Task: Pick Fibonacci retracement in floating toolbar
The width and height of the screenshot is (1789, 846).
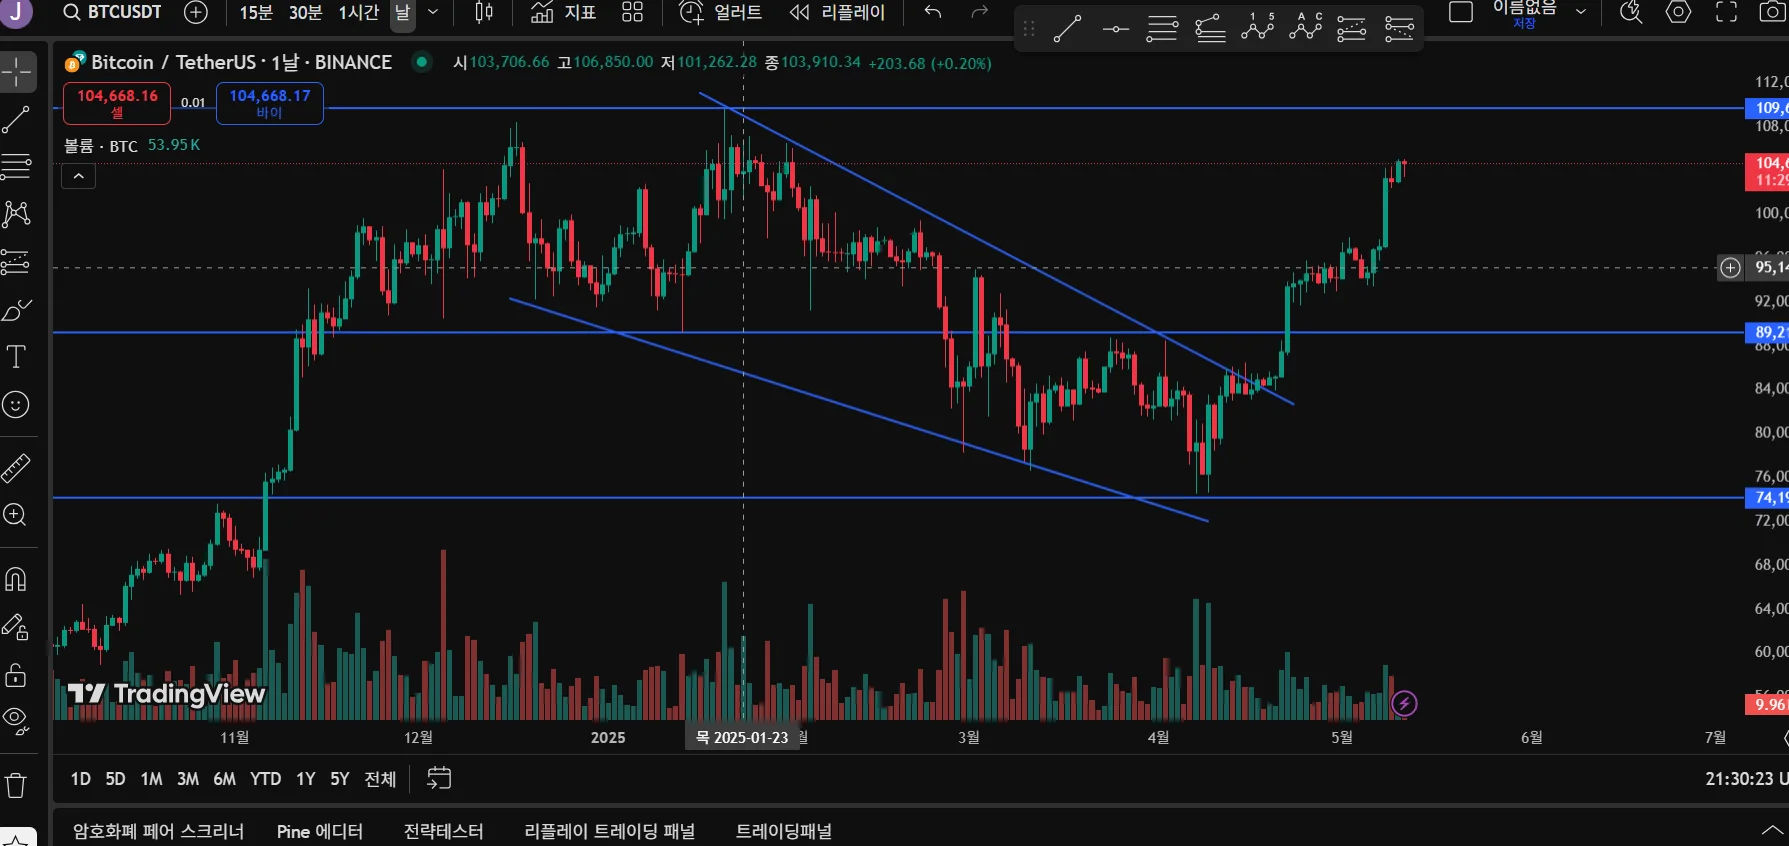Action: pyautogui.click(x=1162, y=29)
